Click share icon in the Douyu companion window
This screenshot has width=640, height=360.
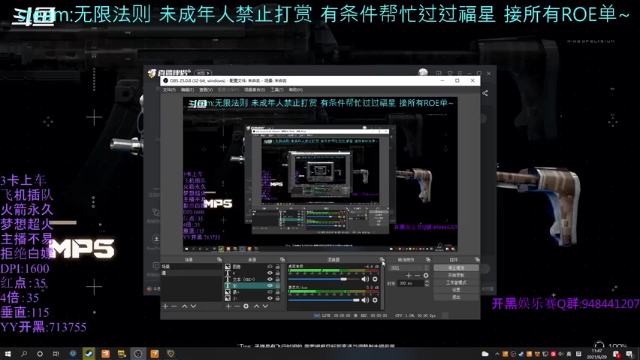coord(485,93)
